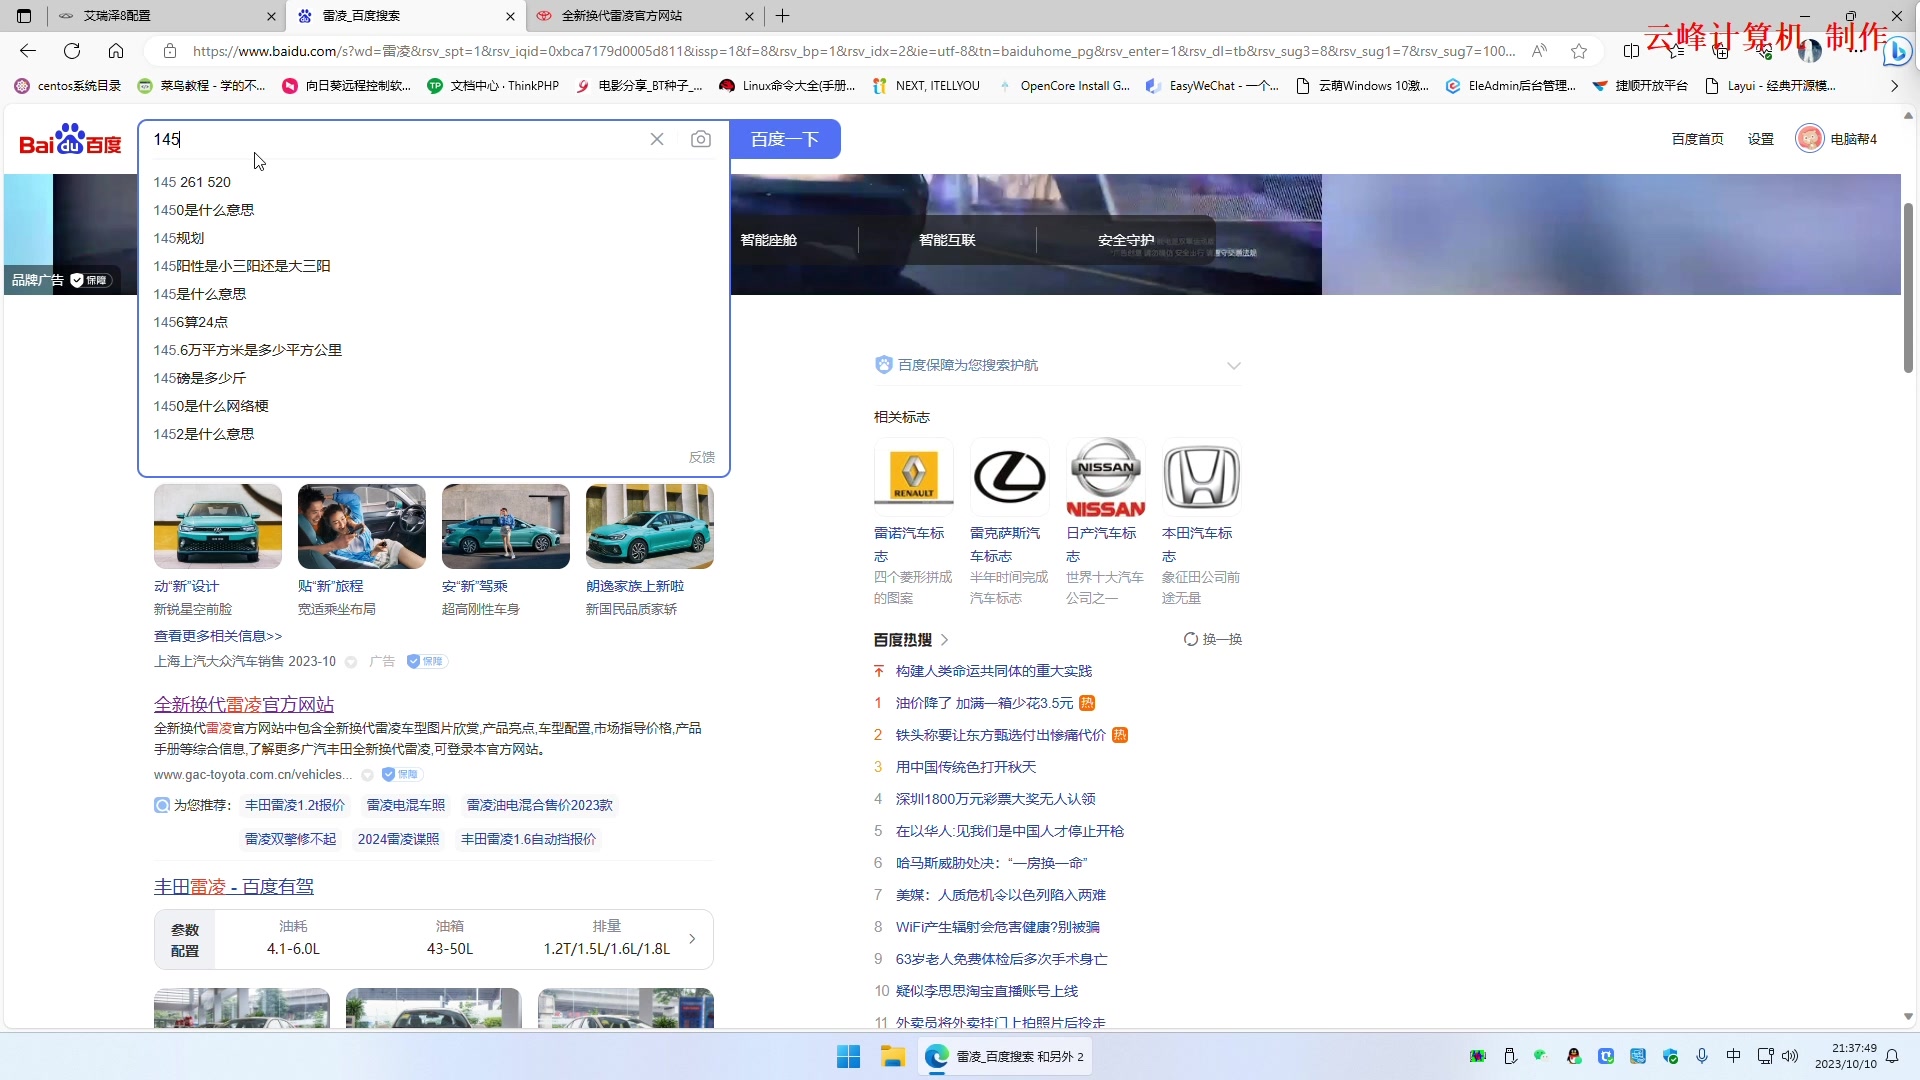Viewport: 1920px width, 1080px height.
Task: Expand 百度保障为您搜索护航 chevron
Action: point(1233,366)
